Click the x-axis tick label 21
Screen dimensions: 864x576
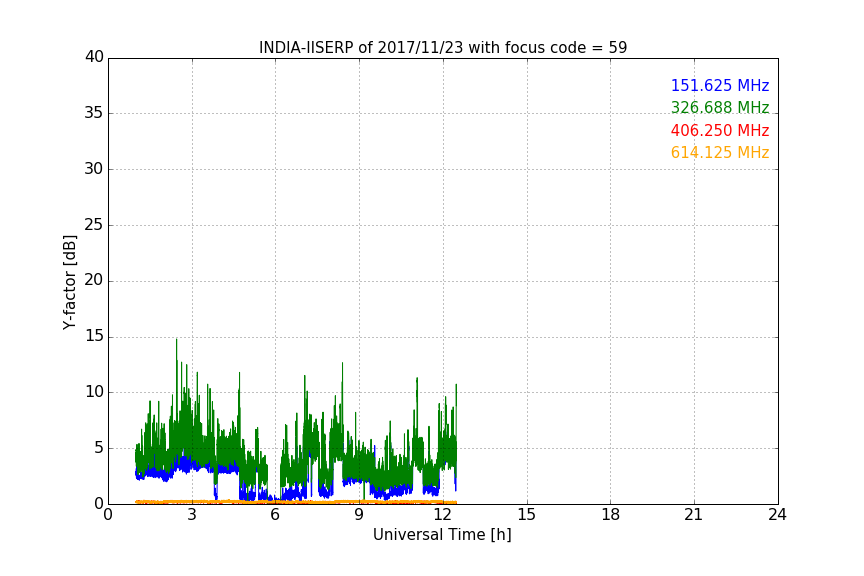[694, 515]
